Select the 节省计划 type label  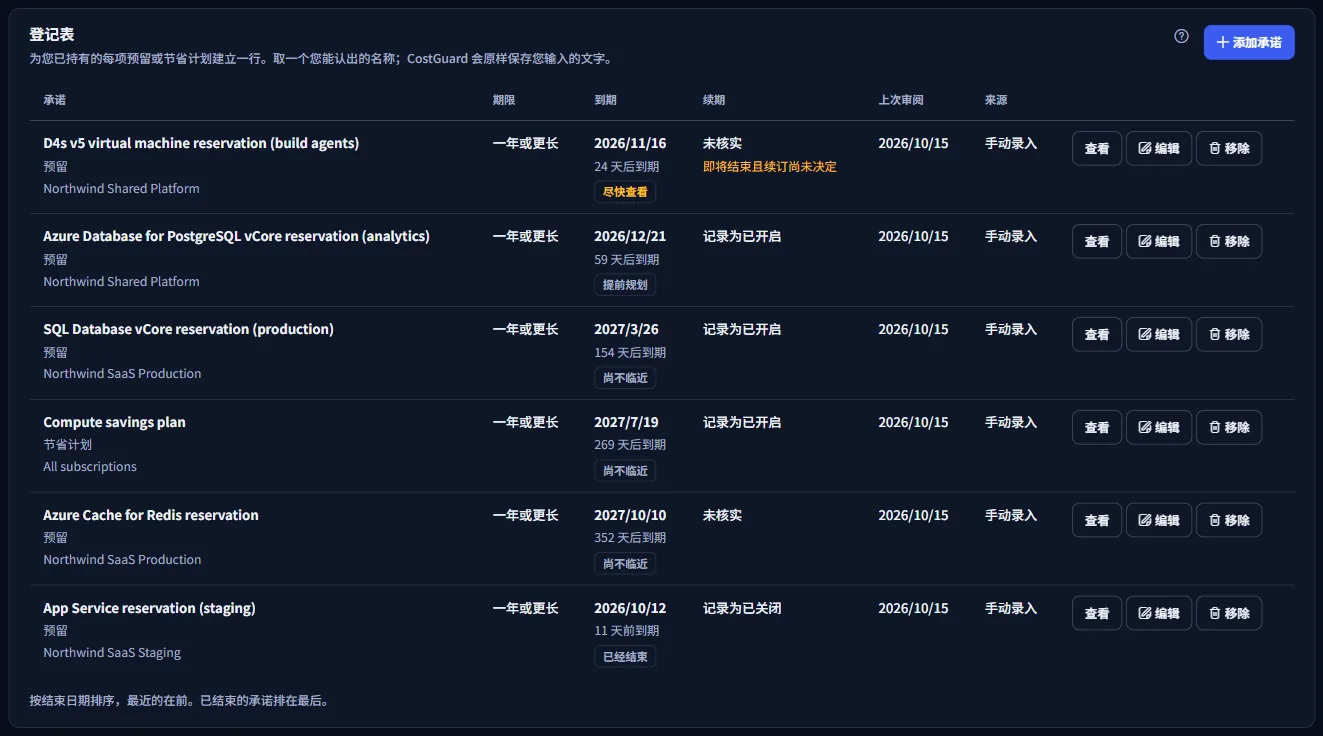pyautogui.click(x=68, y=444)
